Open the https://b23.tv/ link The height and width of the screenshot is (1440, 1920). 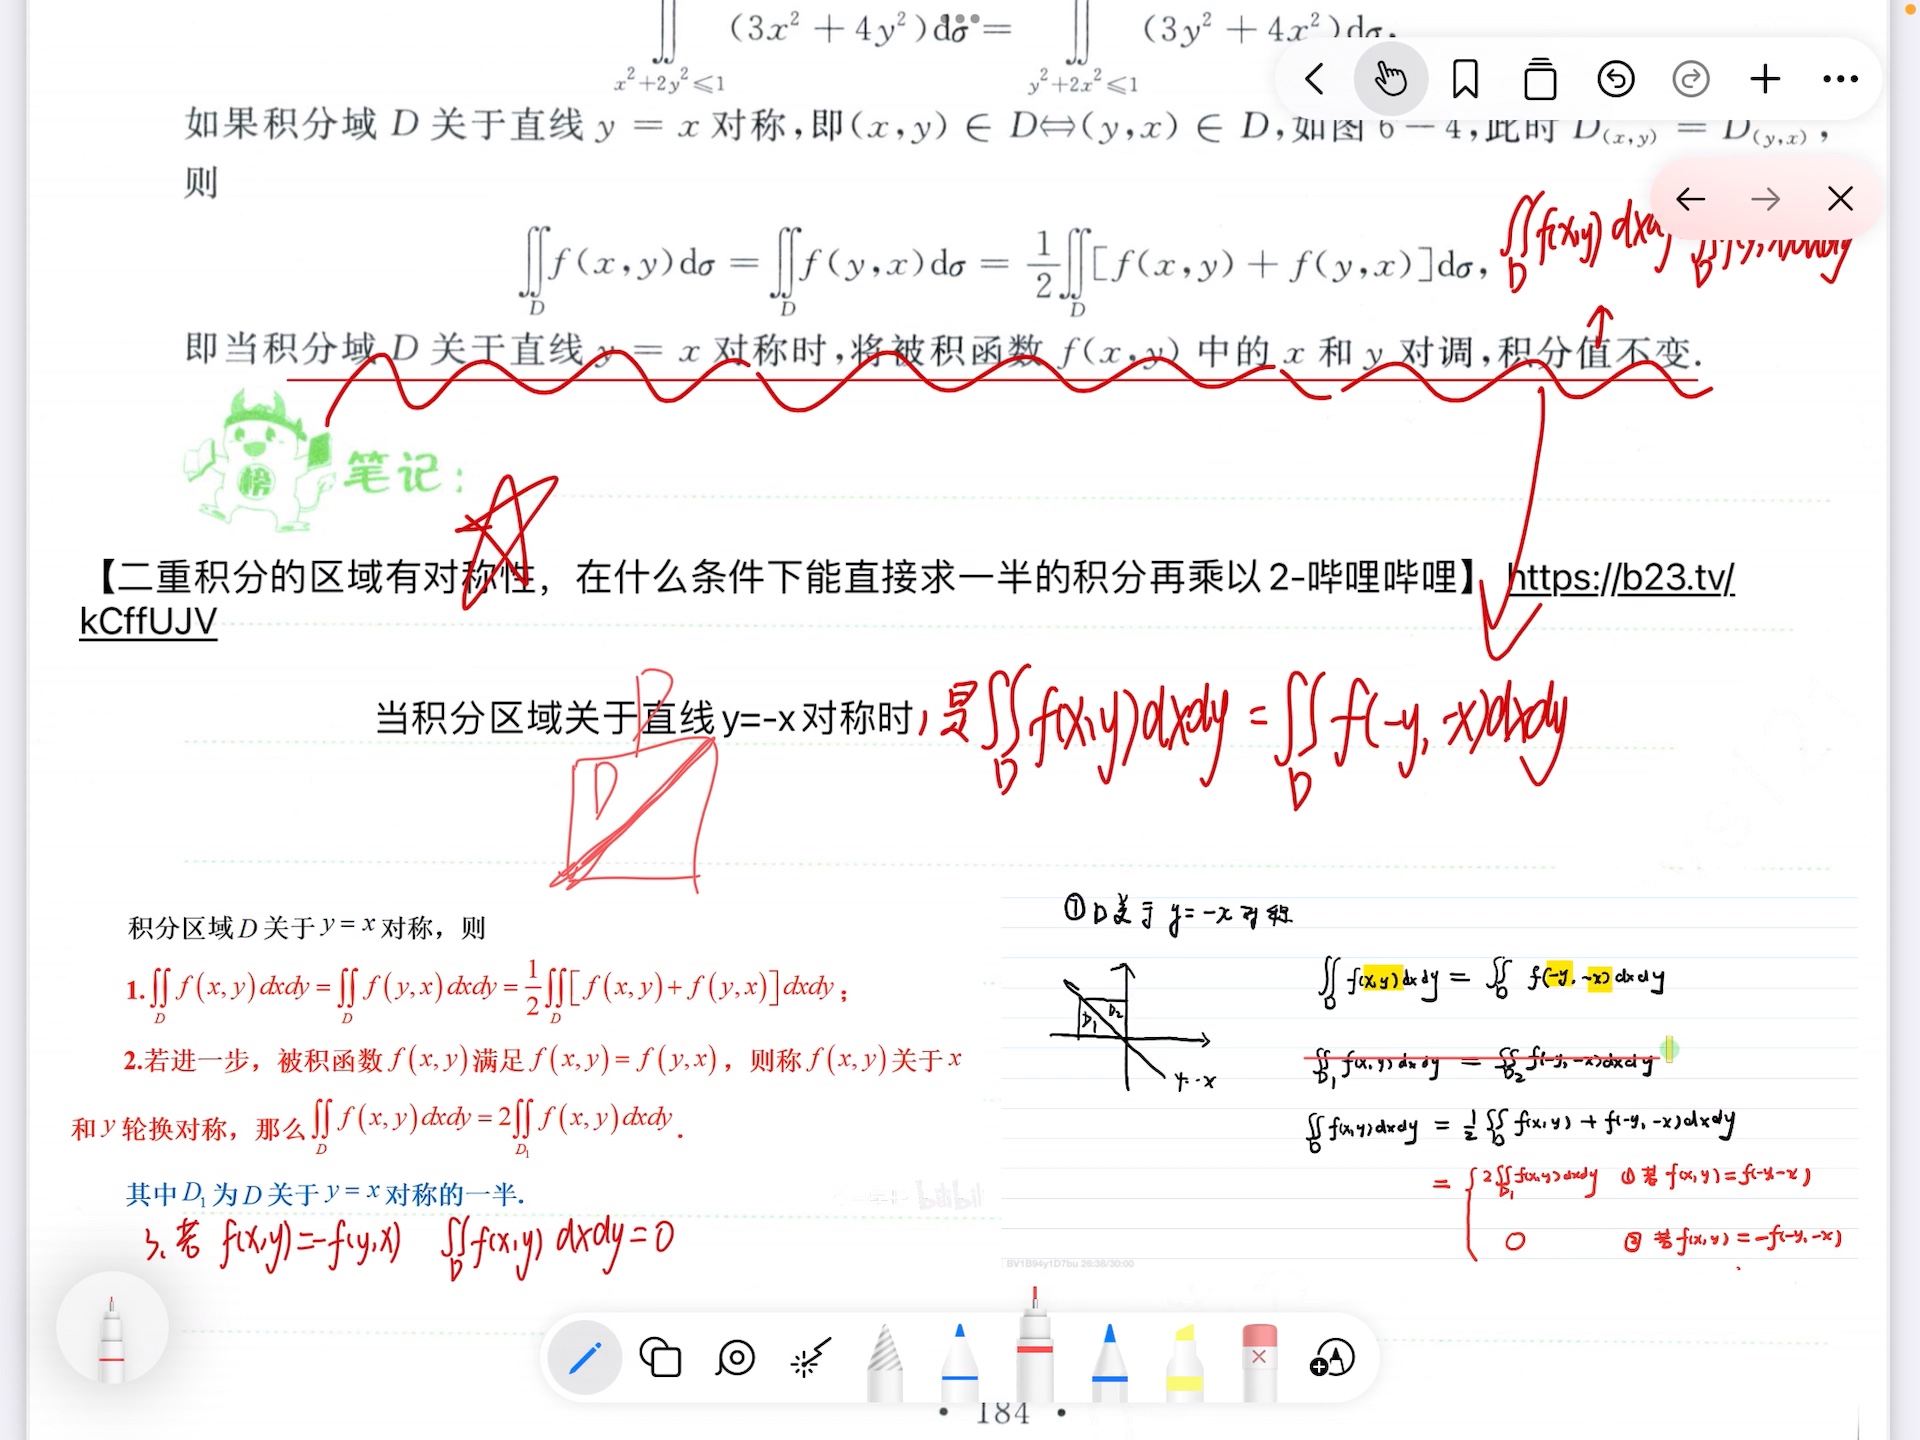click(x=1621, y=577)
